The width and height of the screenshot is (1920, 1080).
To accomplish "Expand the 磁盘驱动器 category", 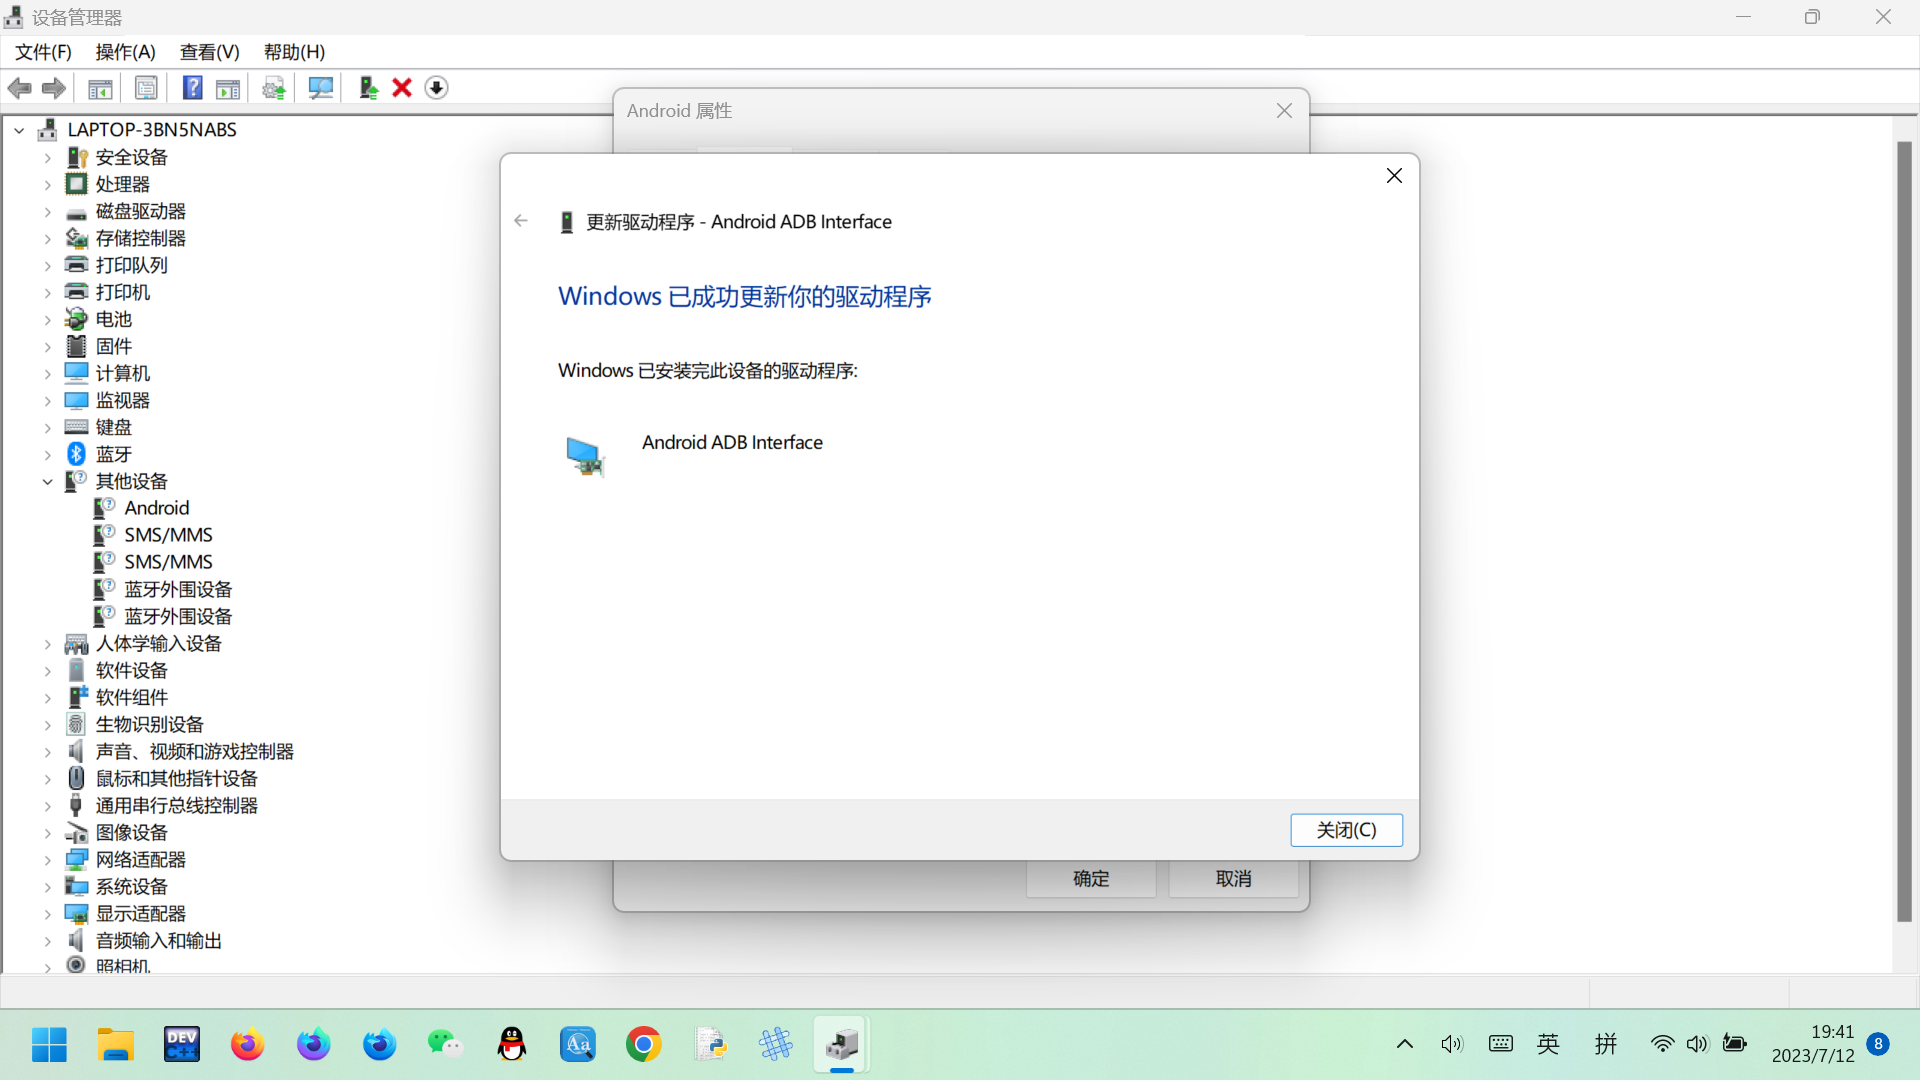I will pos(47,212).
